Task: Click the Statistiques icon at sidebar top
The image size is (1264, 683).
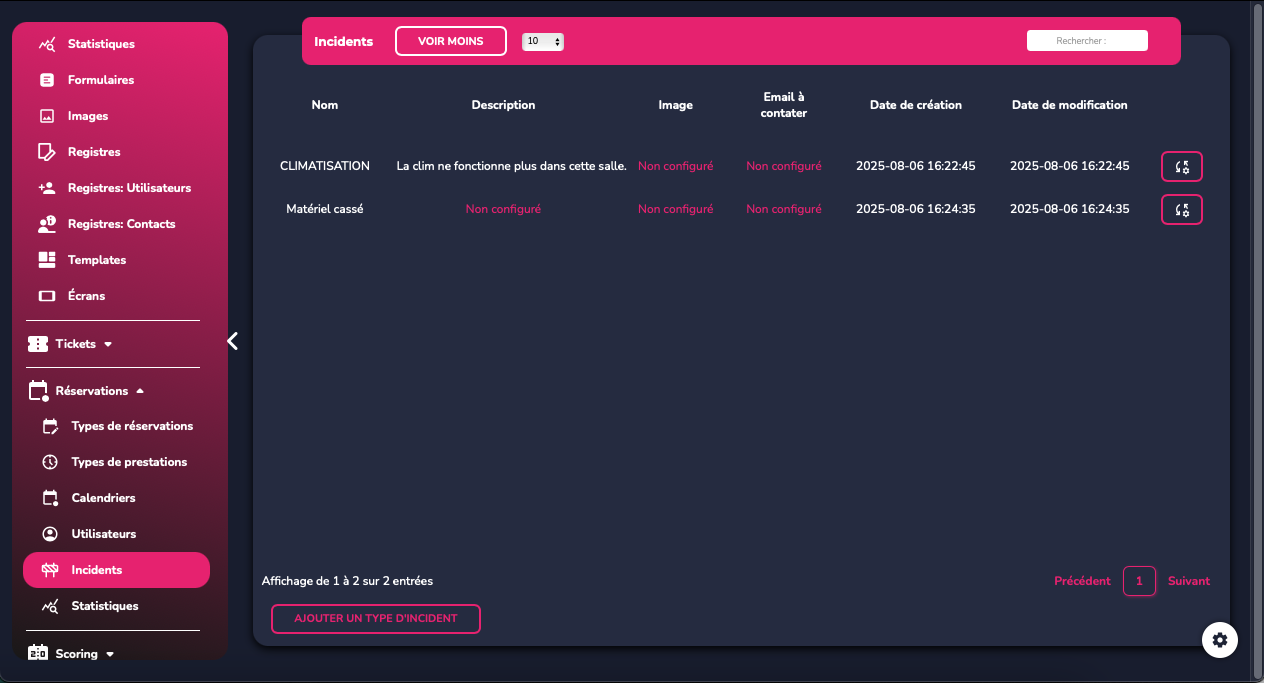Action: 46,44
